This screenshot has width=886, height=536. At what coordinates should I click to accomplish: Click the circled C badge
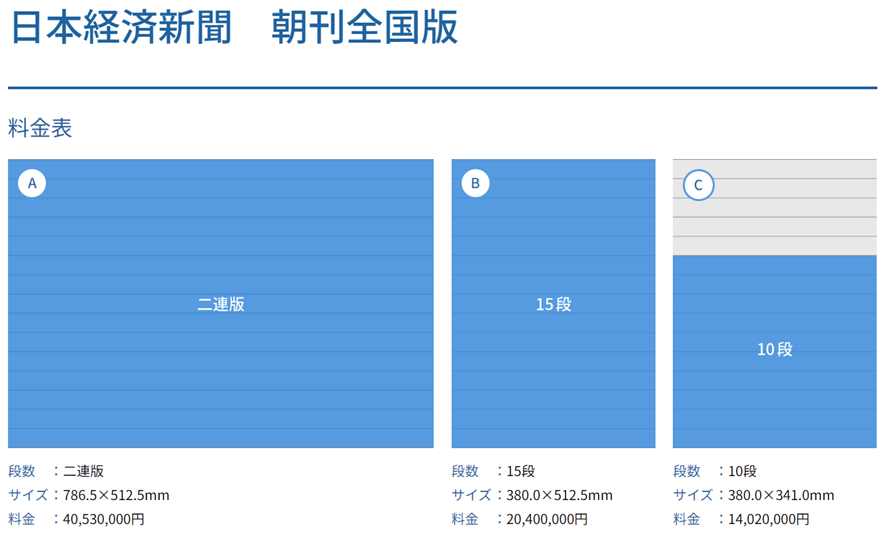[698, 185]
